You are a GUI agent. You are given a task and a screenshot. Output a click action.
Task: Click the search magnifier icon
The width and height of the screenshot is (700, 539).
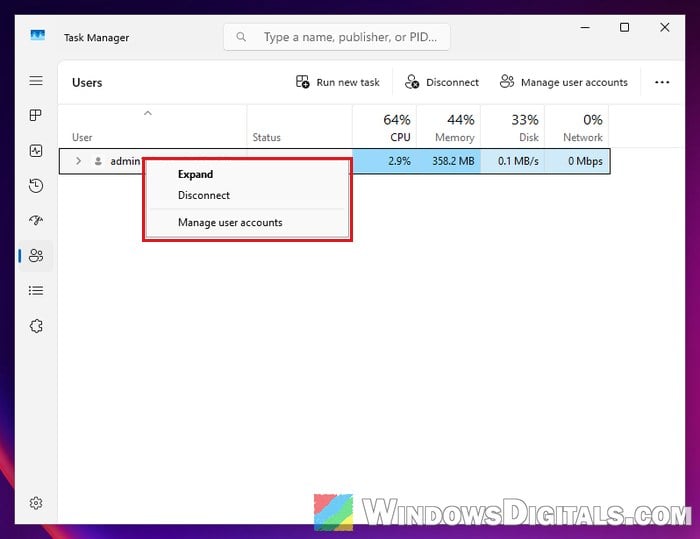point(241,37)
